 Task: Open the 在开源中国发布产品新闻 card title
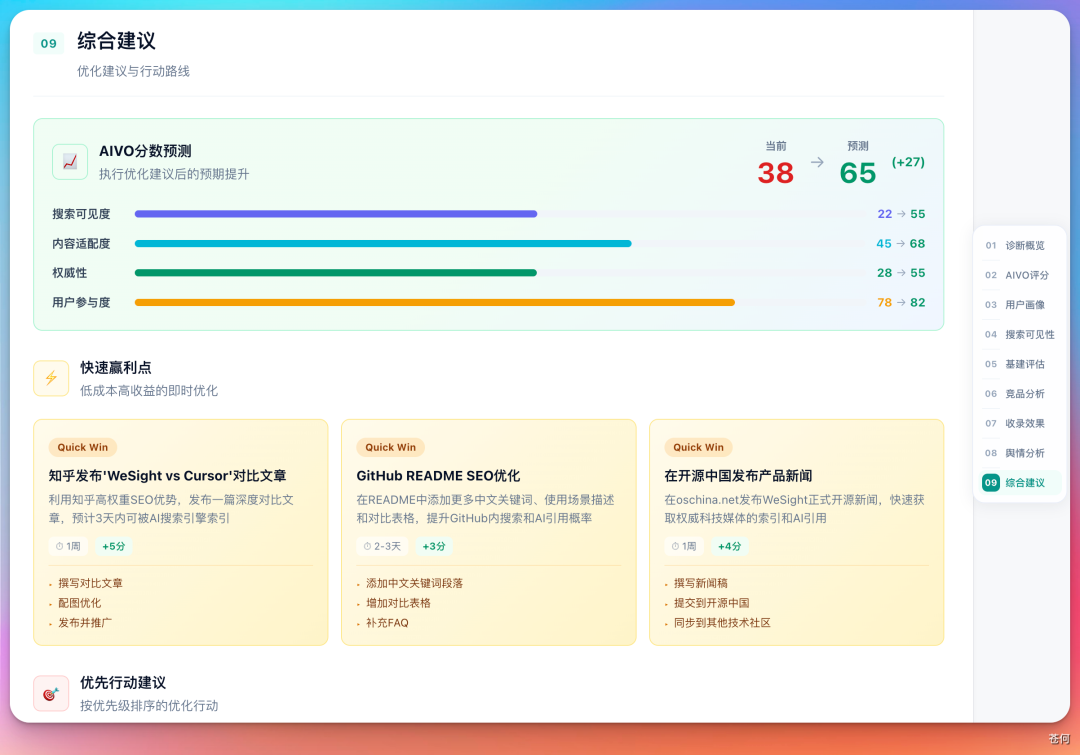point(738,476)
